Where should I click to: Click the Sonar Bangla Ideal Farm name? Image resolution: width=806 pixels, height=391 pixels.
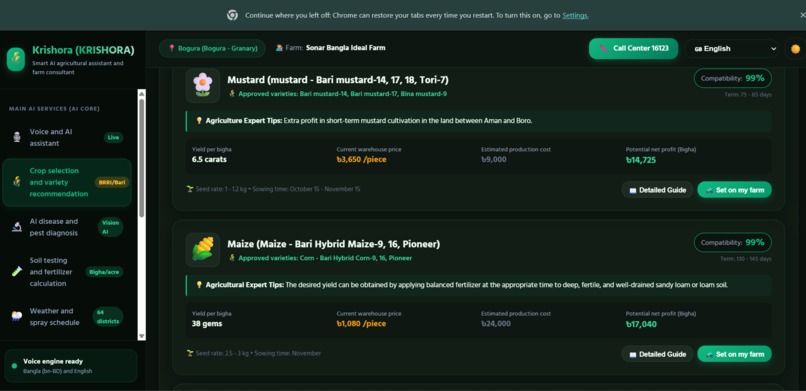[x=345, y=48]
